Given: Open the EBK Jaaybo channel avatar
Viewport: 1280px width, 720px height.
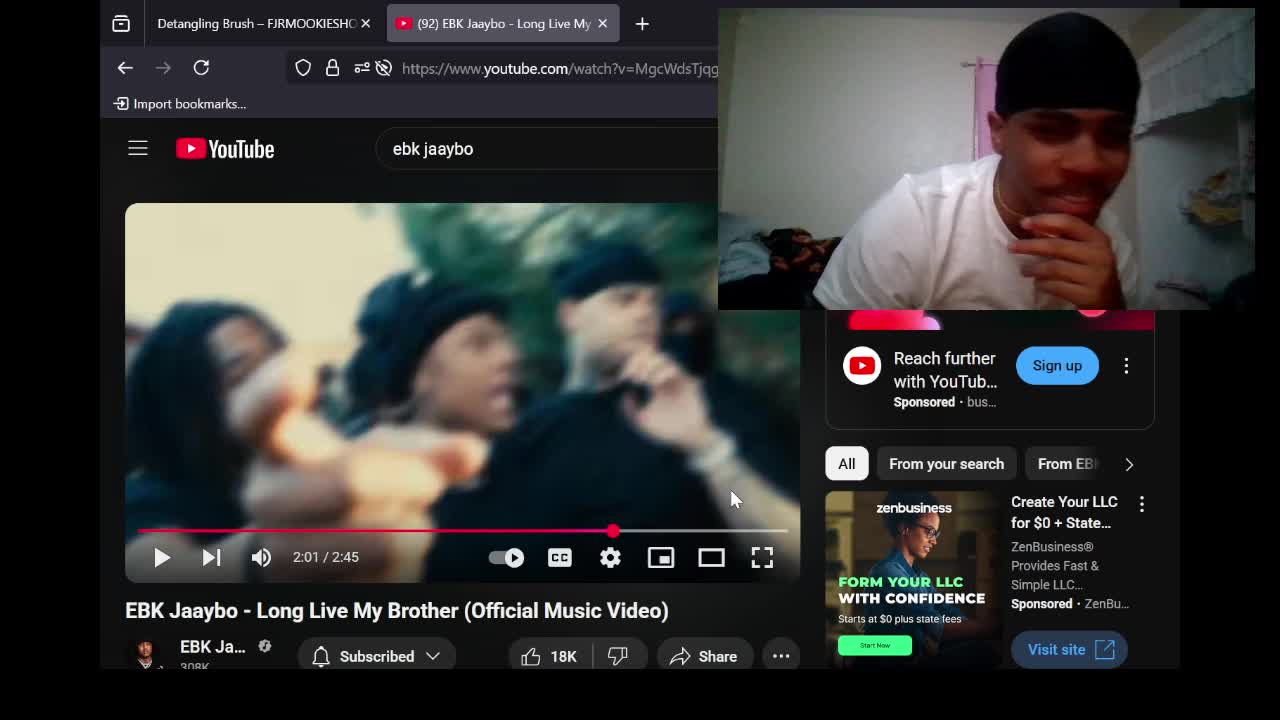Looking at the screenshot, I should click(146, 654).
